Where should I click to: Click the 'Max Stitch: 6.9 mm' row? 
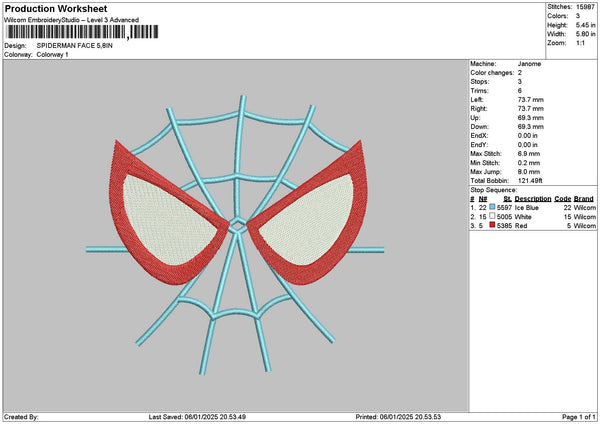point(505,154)
